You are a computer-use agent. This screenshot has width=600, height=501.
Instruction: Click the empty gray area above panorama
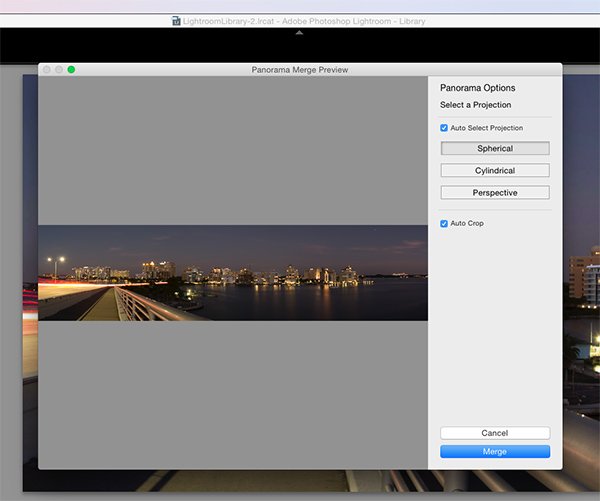click(232, 150)
